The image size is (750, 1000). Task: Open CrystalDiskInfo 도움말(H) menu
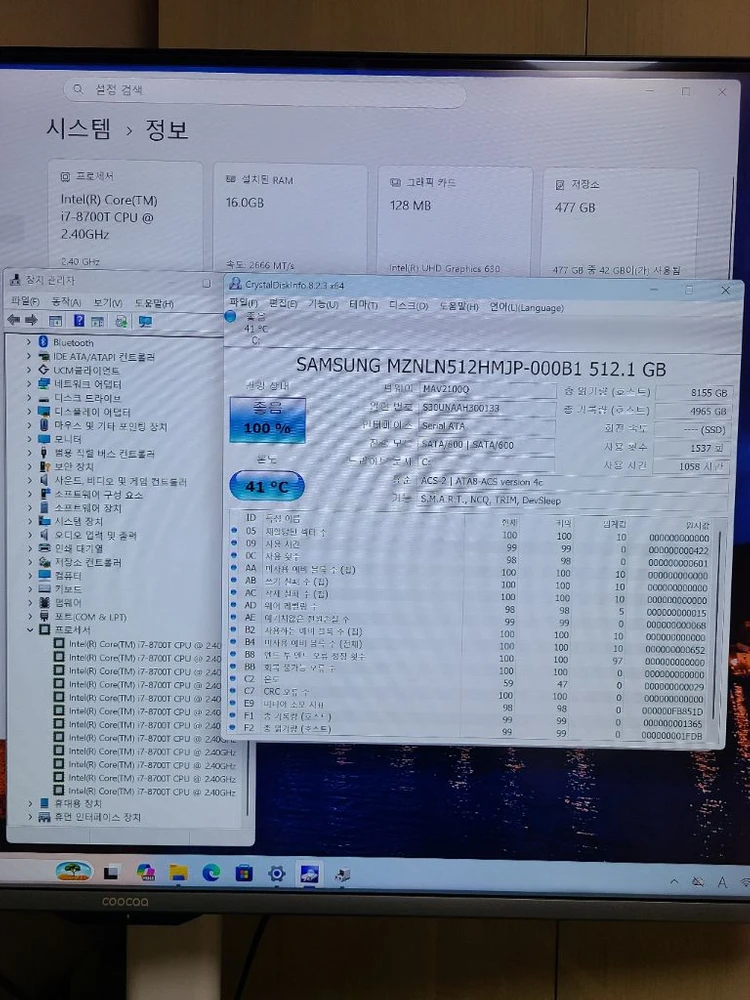coord(459,306)
